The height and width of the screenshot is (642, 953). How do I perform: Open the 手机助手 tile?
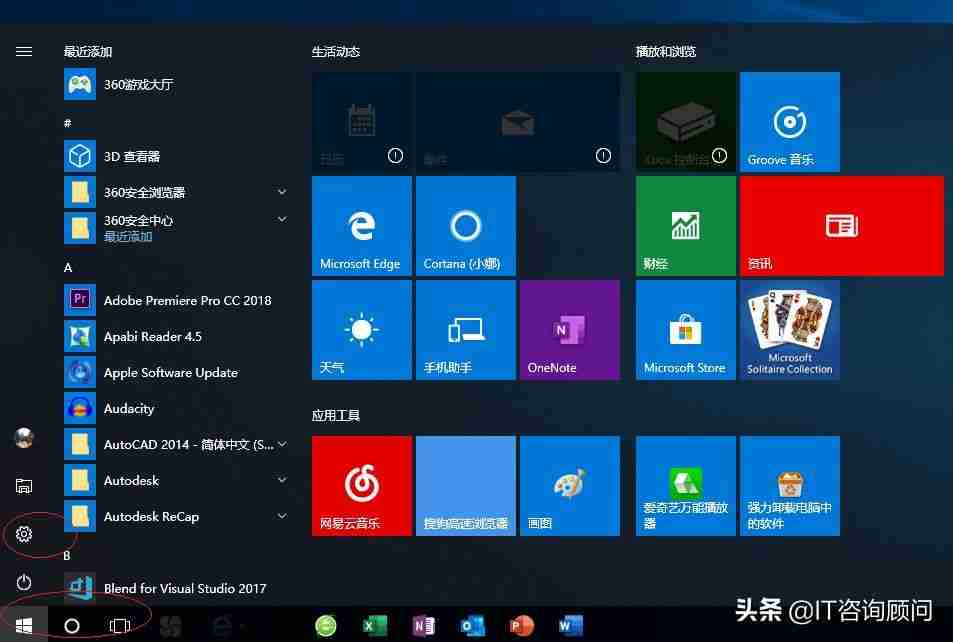click(x=466, y=330)
